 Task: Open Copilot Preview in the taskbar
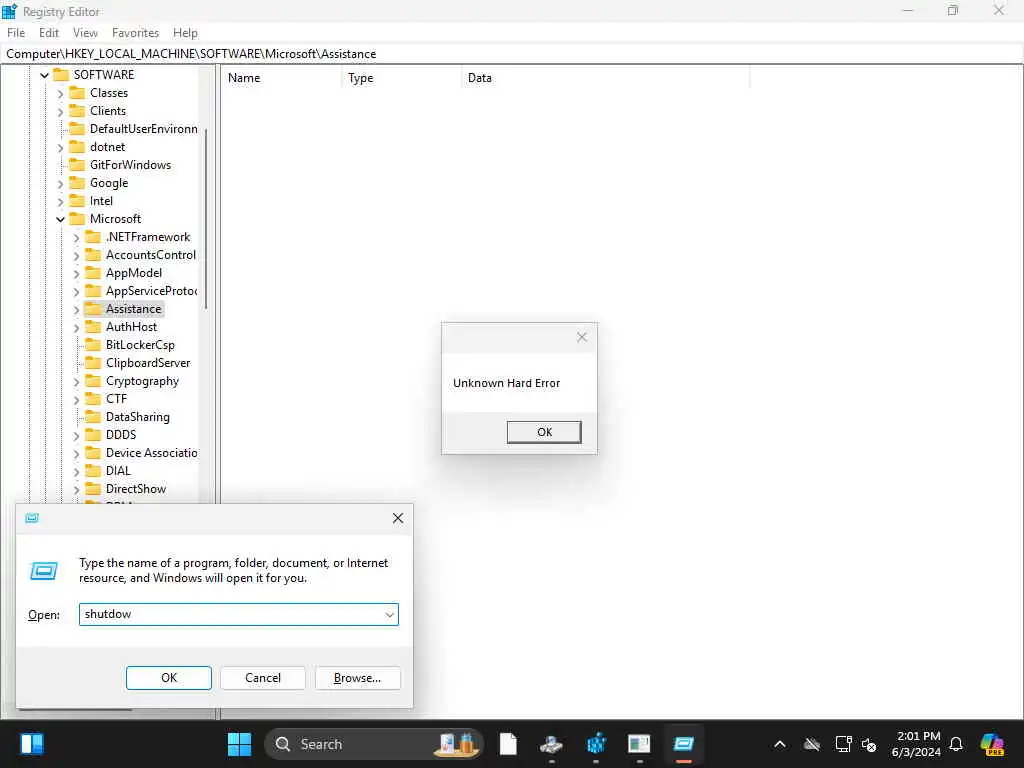[x=992, y=744]
